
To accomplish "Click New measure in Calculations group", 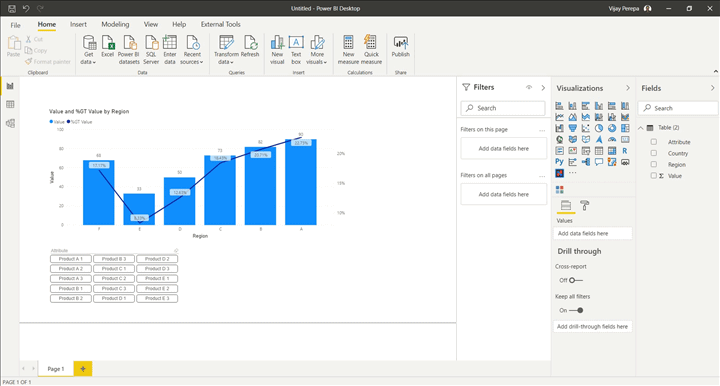I will tap(349, 50).
